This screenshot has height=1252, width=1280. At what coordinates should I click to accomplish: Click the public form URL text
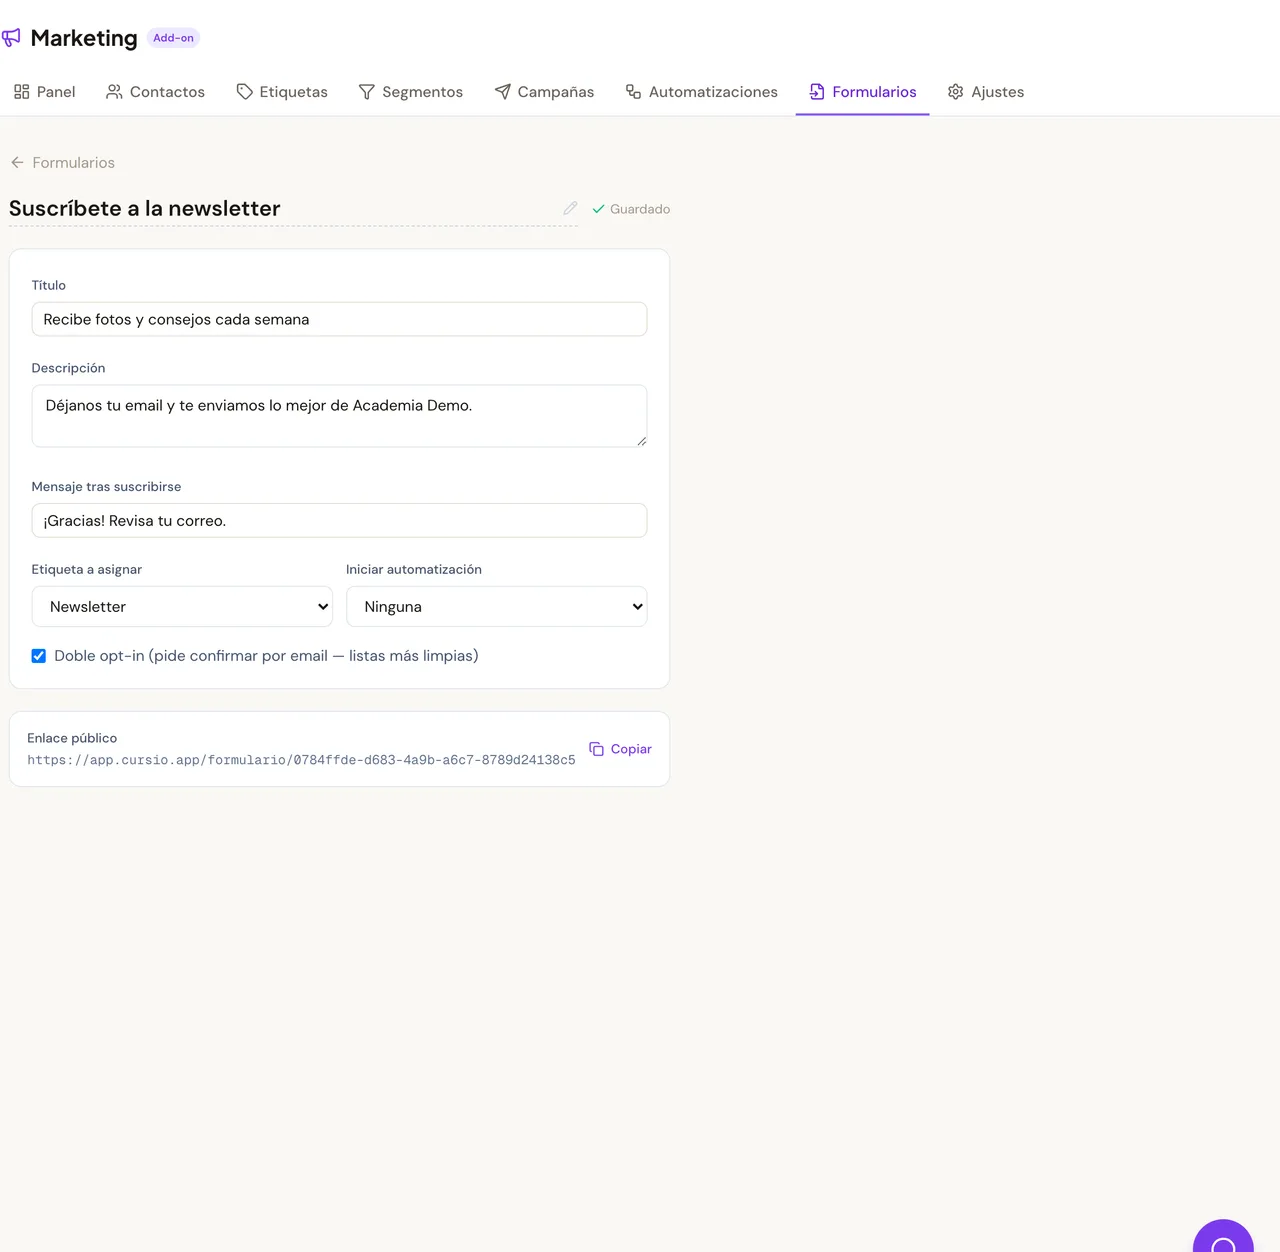[301, 760]
